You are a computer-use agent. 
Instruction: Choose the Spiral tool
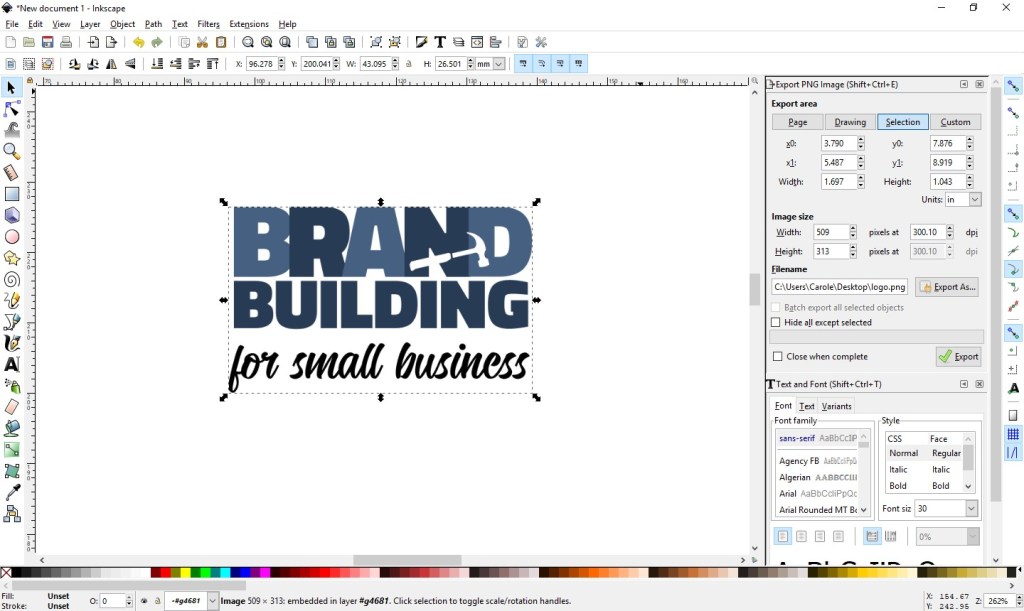coord(12,280)
